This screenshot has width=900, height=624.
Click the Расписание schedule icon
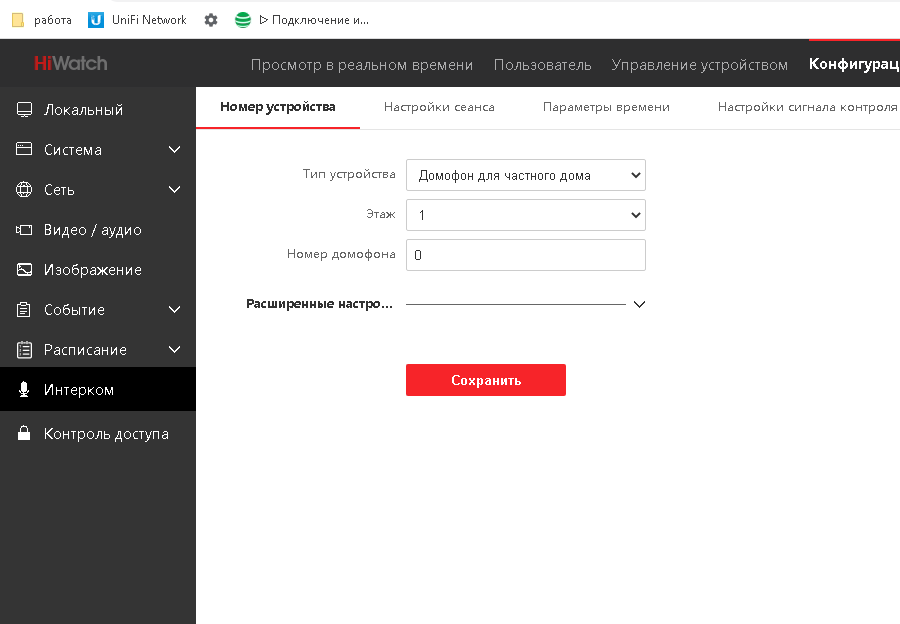tap(24, 350)
